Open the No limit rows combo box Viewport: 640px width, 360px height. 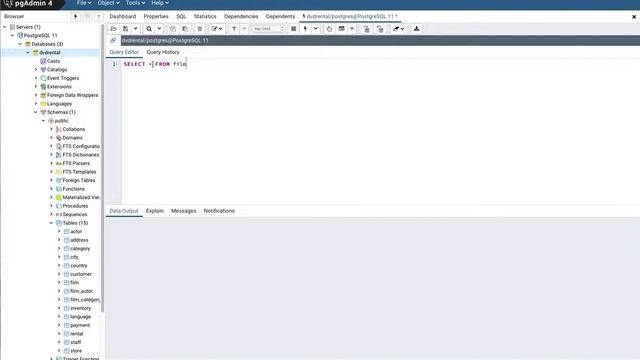pos(268,29)
